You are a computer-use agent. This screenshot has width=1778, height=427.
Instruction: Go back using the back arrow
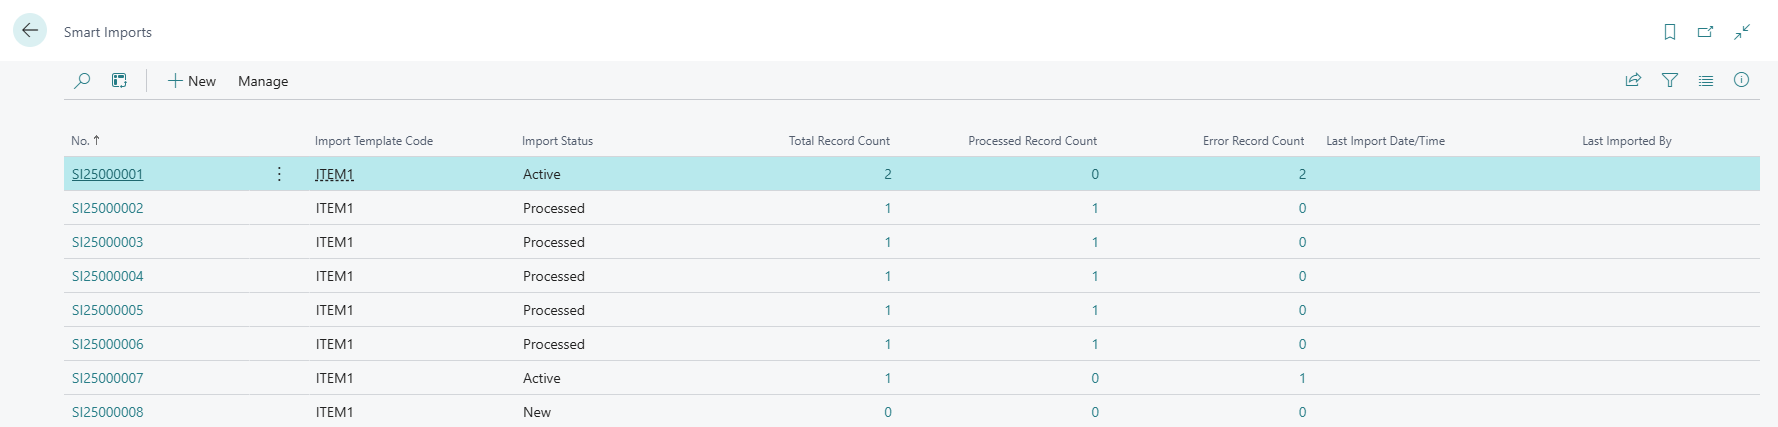coord(30,31)
